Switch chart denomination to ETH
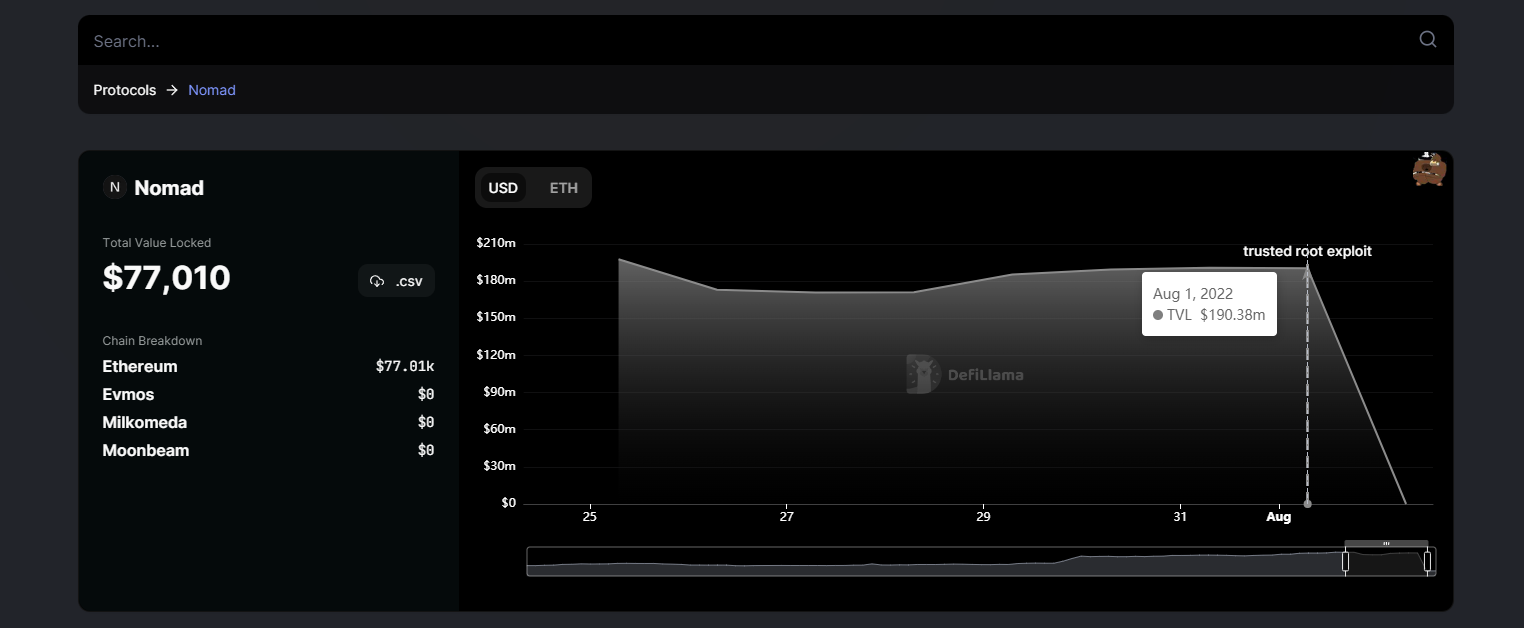The image size is (1524, 628). click(563, 188)
